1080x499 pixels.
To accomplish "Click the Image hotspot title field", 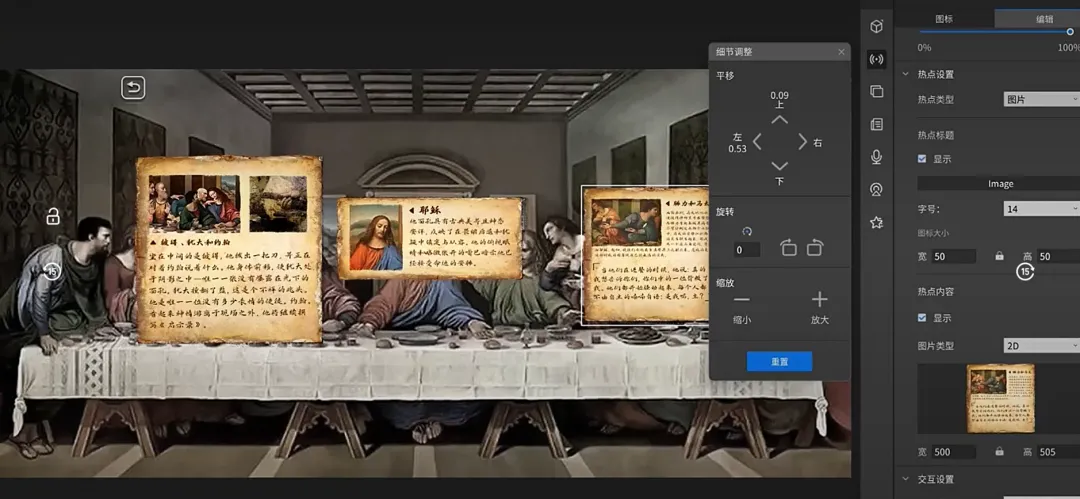I will (x=999, y=183).
